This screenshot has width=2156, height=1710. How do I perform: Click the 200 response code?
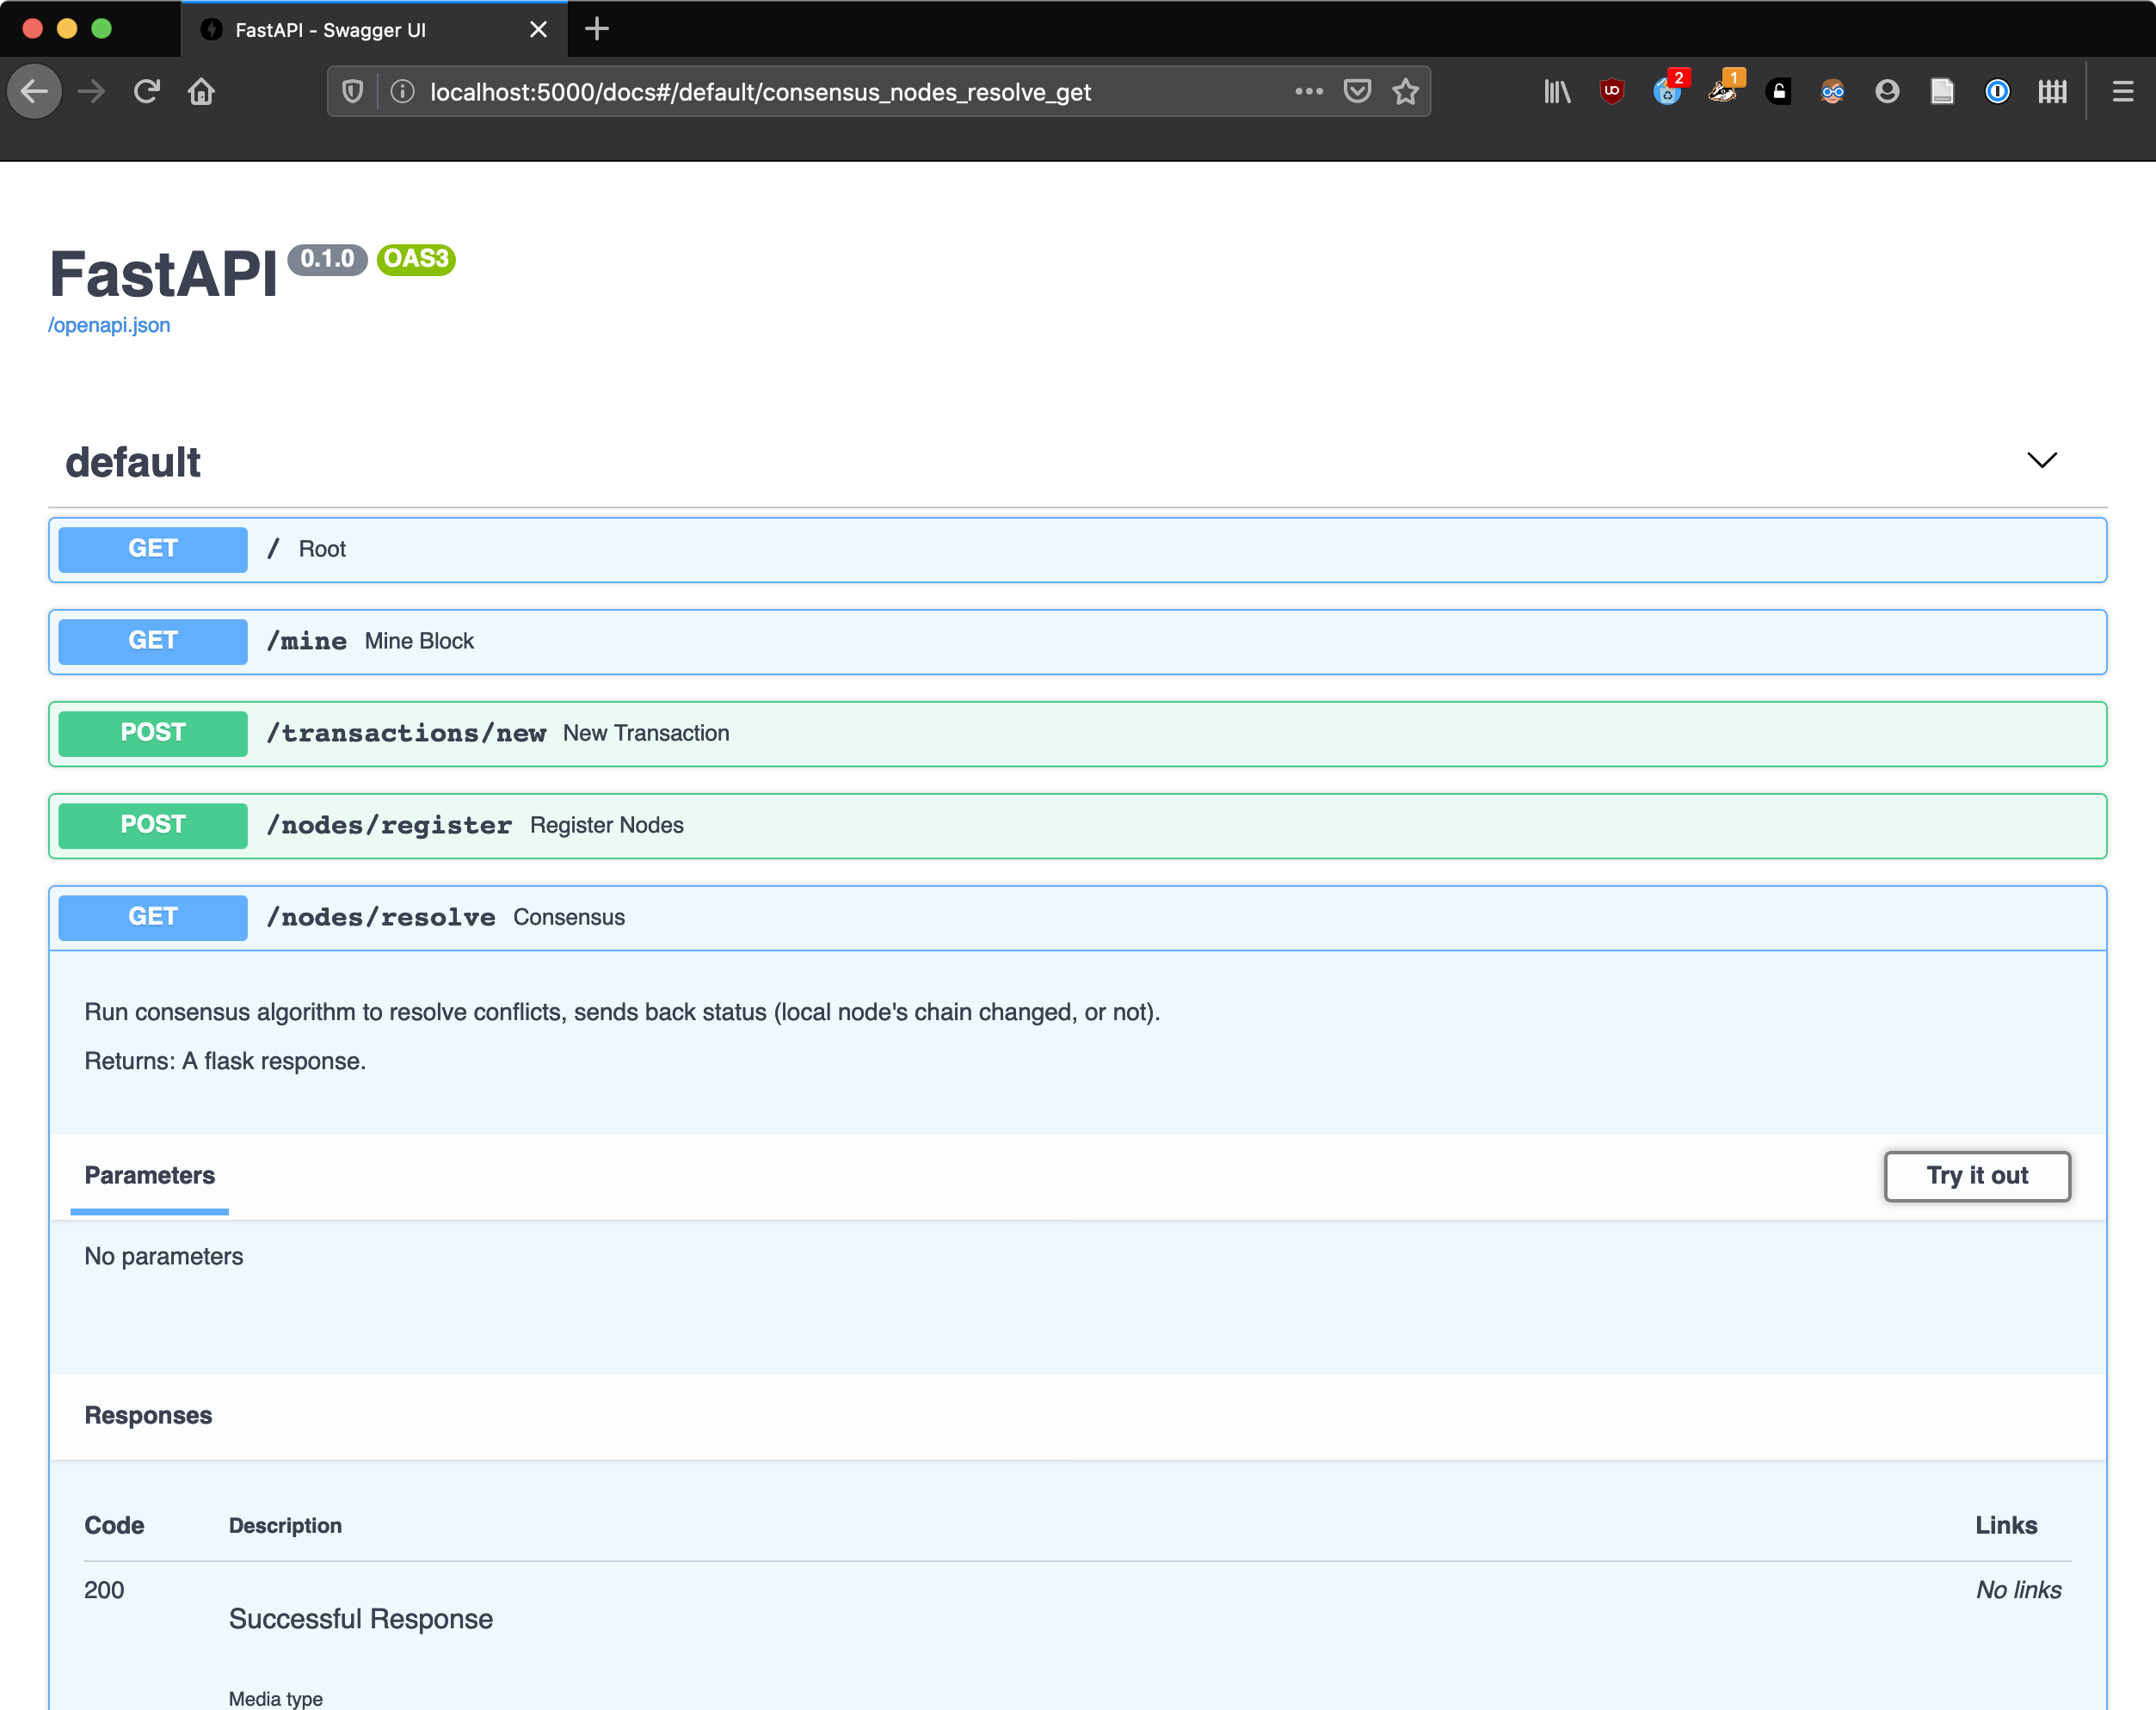click(x=104, y=1590)
